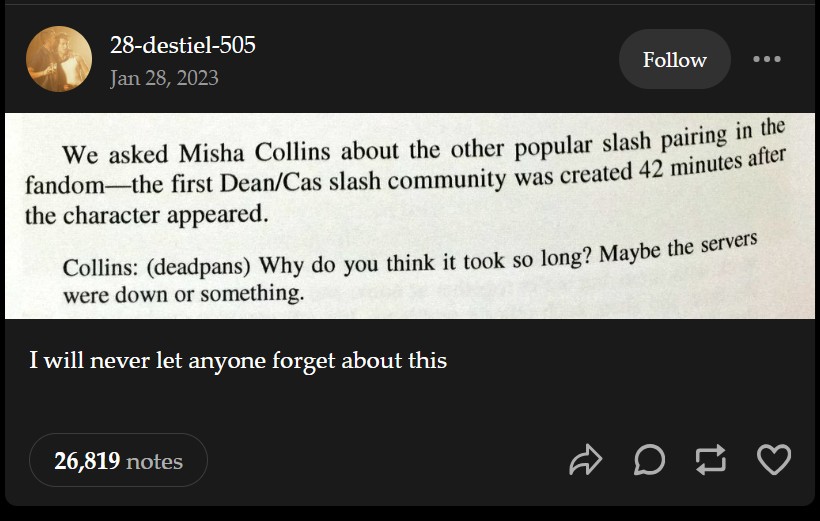Click the word "notes" in the counter

154,461
